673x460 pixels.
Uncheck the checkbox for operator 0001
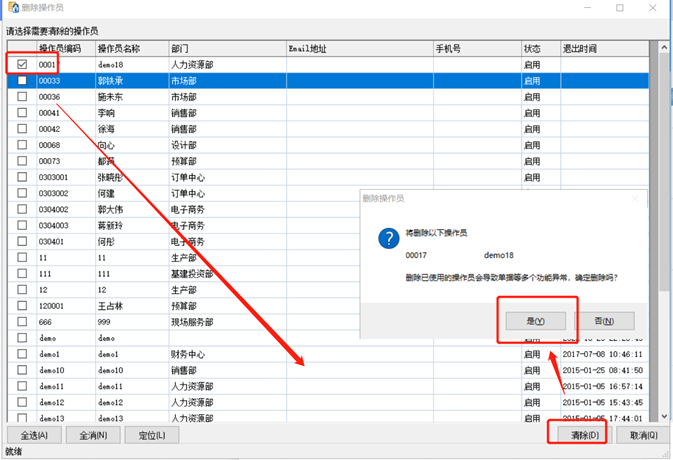pyautogui.click(x=22, y=64)
